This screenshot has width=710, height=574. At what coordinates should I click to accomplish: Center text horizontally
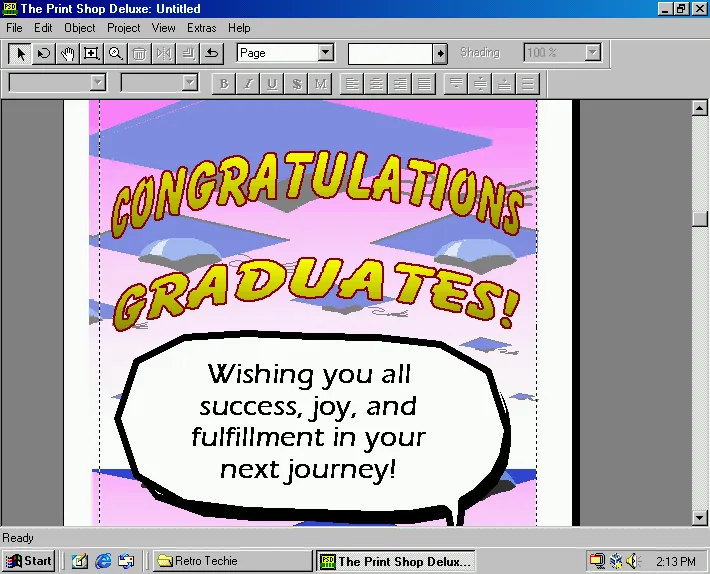point(376,84)
